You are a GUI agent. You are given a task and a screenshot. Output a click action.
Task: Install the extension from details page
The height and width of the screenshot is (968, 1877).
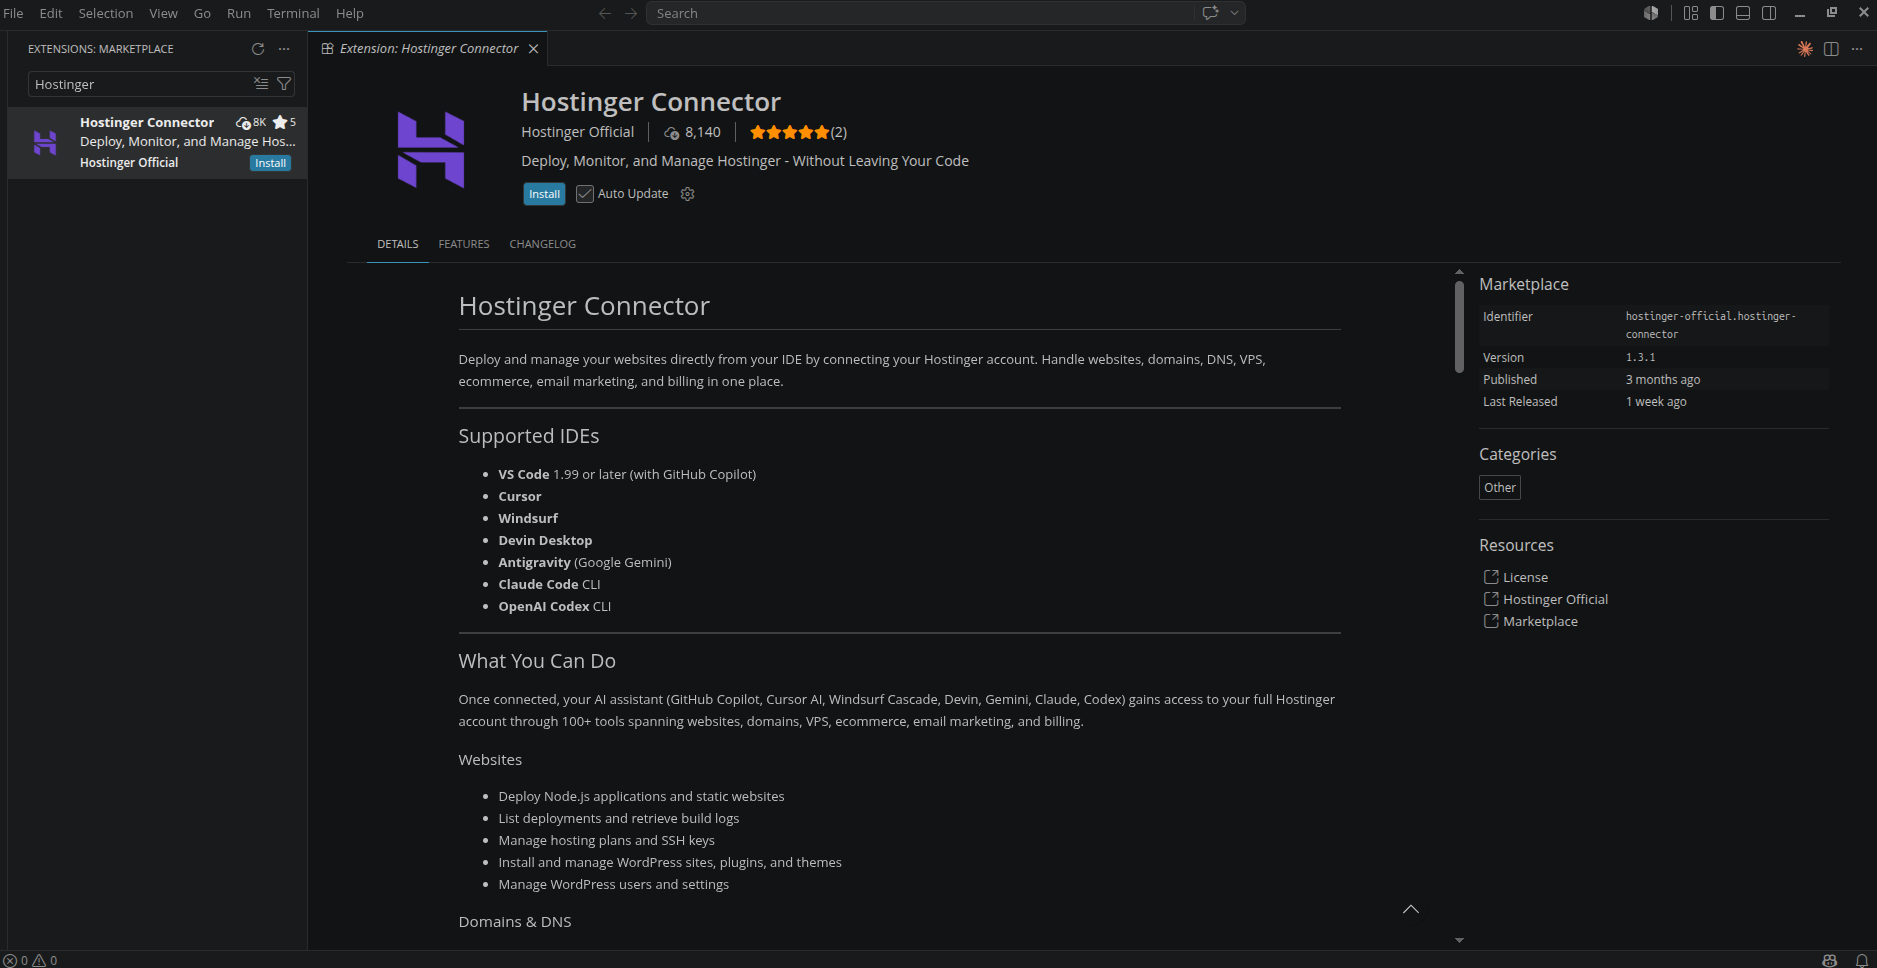pyautogui.click(x=544, y=194)
